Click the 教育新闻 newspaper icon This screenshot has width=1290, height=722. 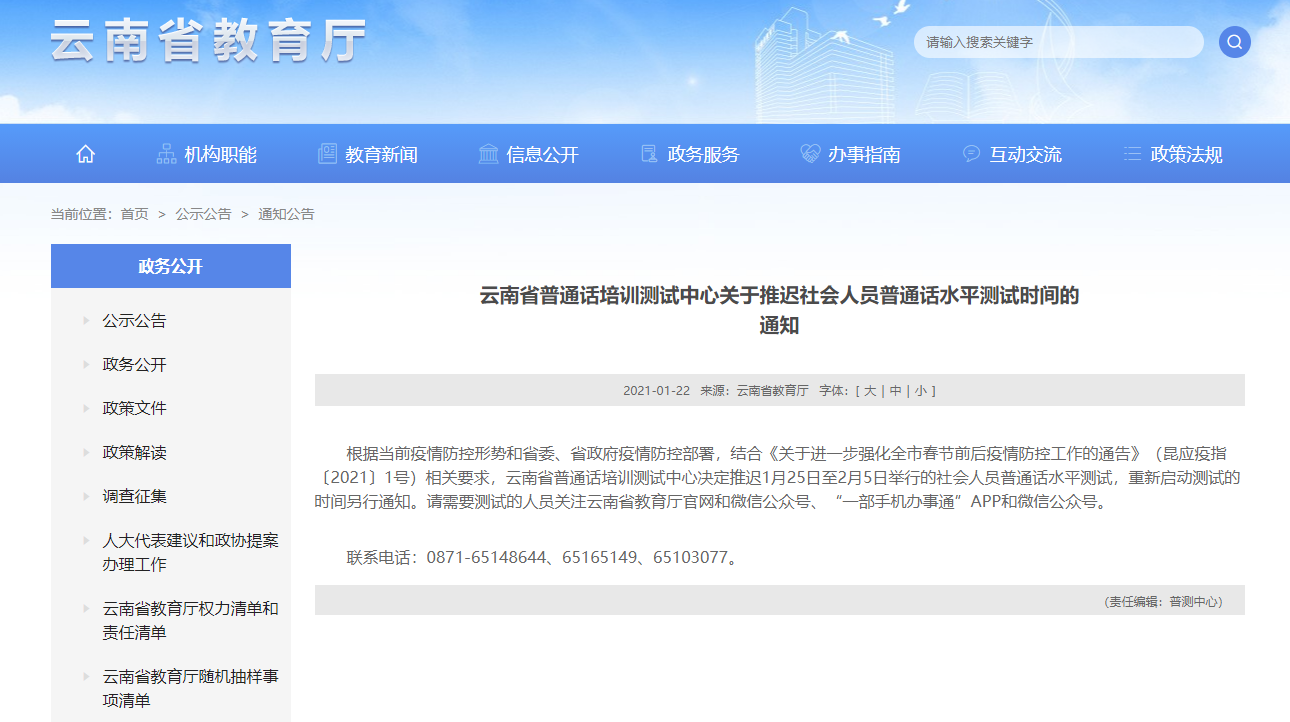click(x=327, y=154)
